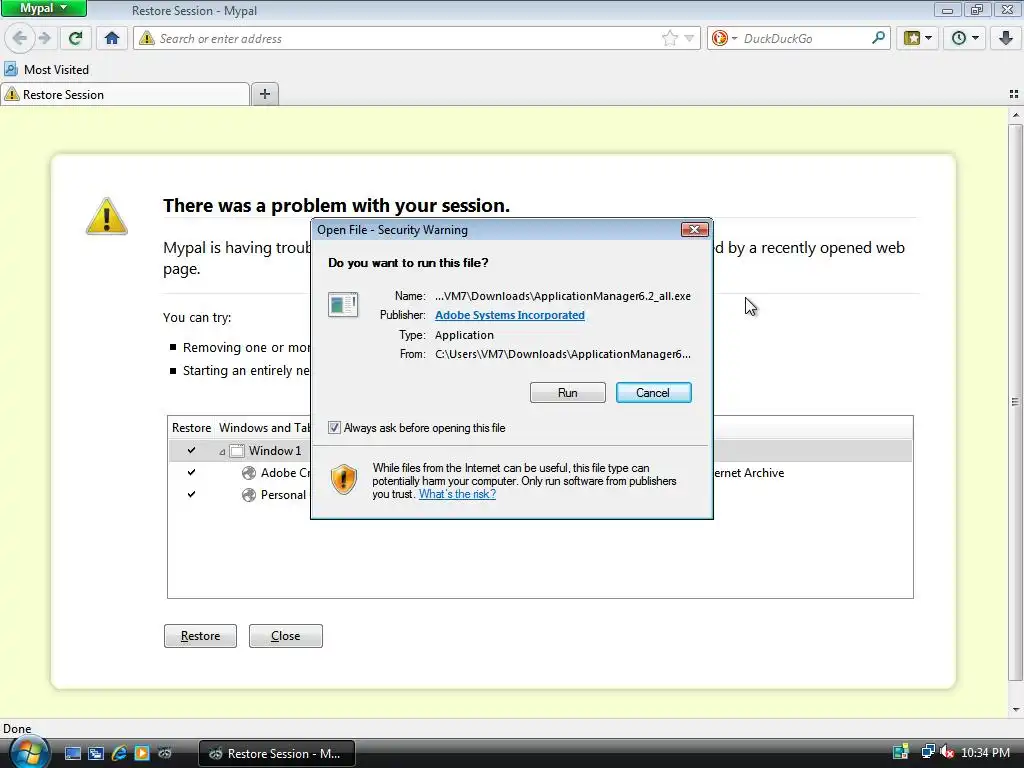Click the scrollbar down arrow

click(x=1015, y=709)
